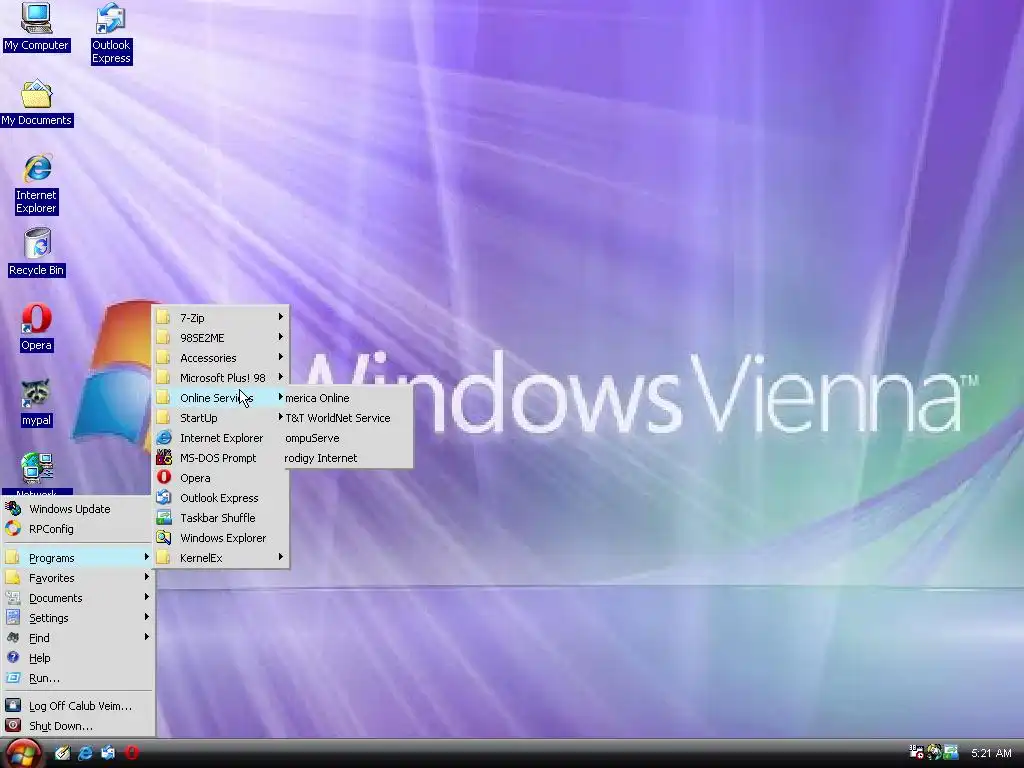Select Prodigy Internet entry

[x=348, y=458]
